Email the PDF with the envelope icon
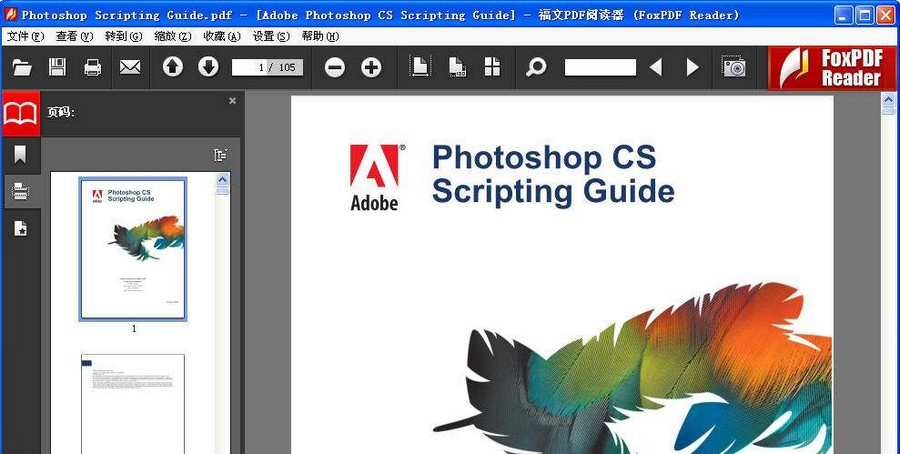Viewport: 900px width, 454px height. [130, 67]
